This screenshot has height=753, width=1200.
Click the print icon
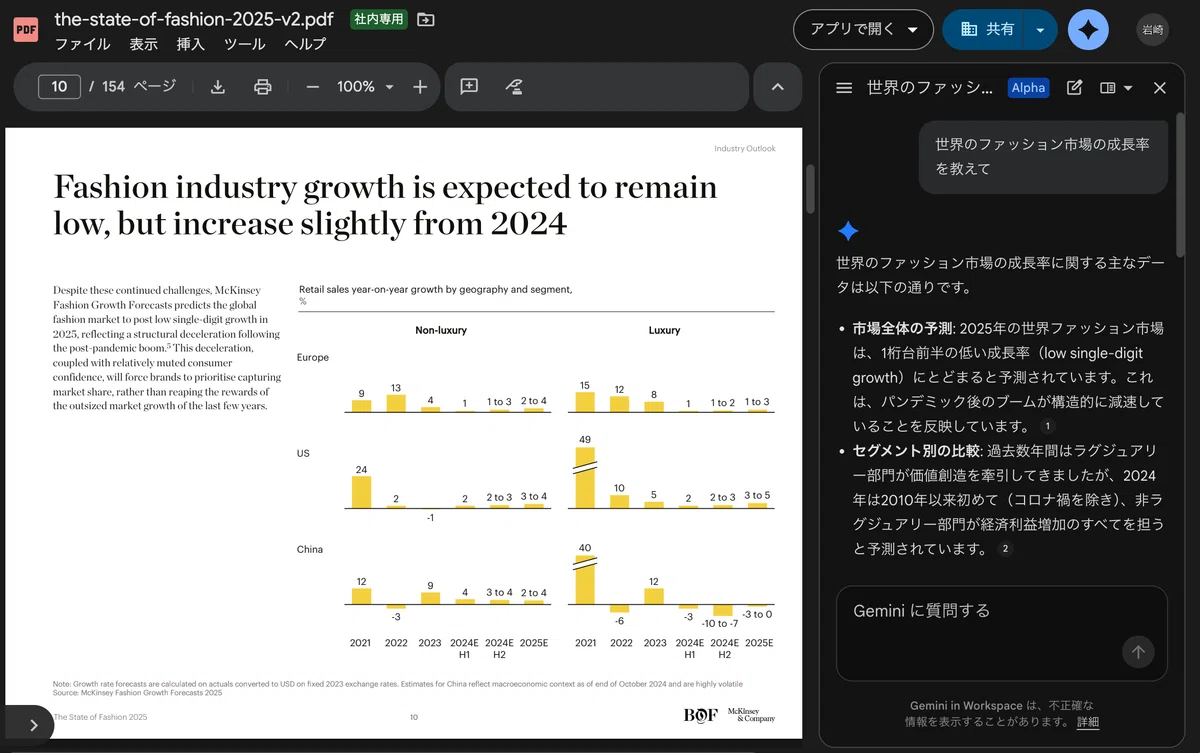click(263, 87)
